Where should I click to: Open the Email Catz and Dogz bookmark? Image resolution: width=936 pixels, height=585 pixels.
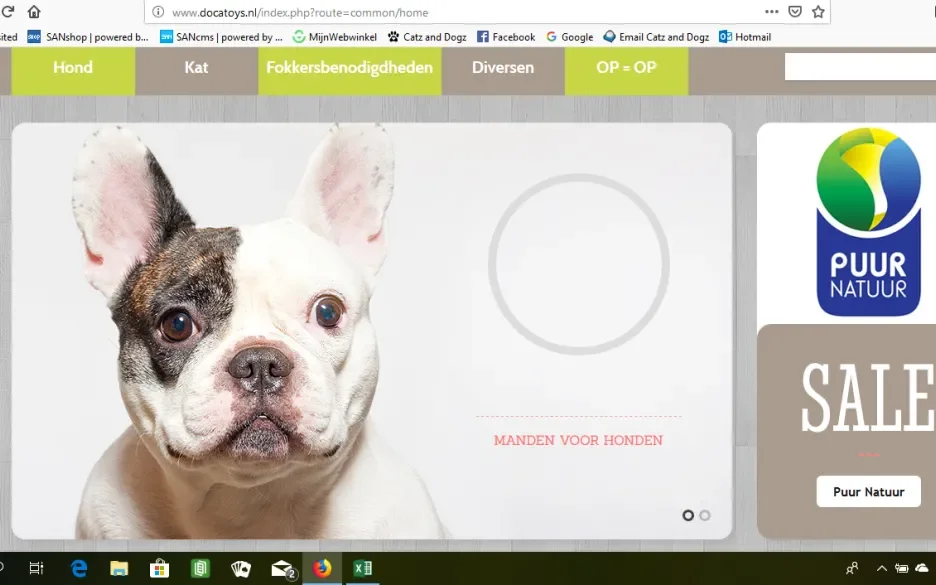(x=656, y=37)
